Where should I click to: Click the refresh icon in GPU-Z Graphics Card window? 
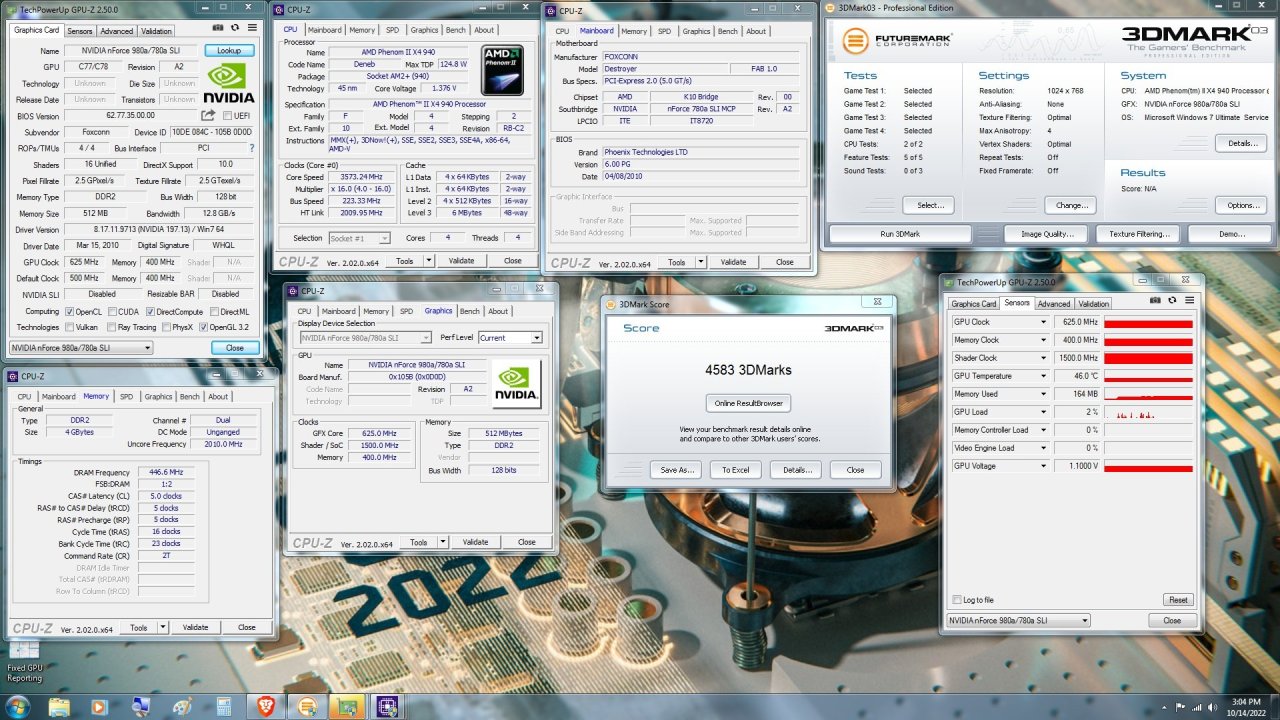pyautogui.click(x=234, y=28)
